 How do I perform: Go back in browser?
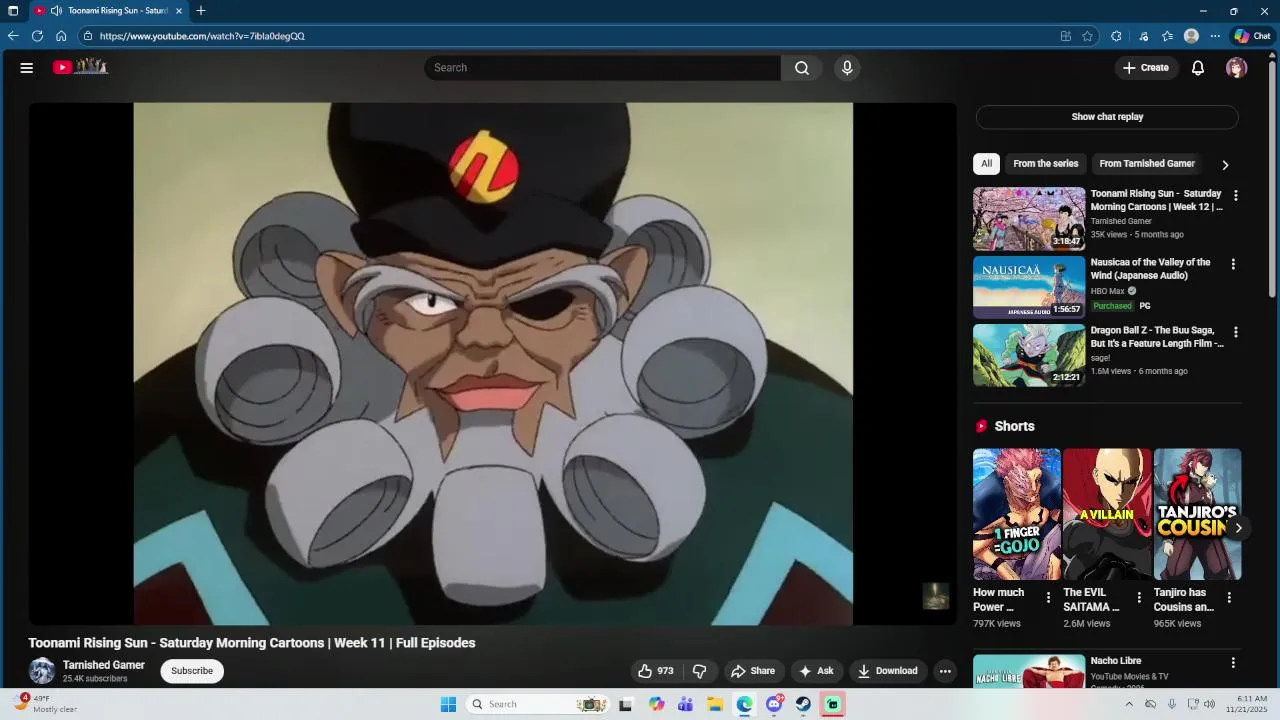13,36
